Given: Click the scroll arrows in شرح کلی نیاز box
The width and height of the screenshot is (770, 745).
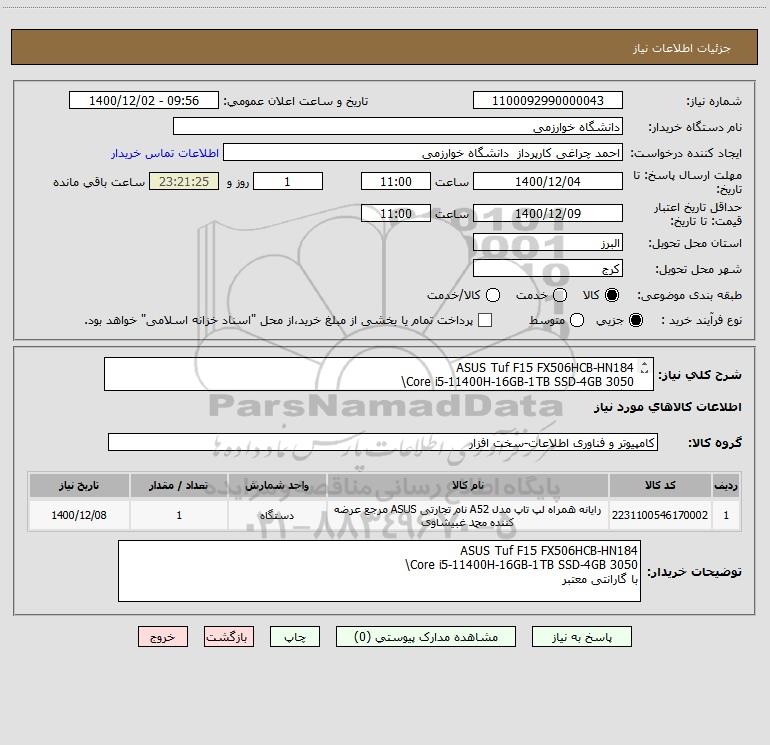Looking at the screenshot, I should coord(644,367).
